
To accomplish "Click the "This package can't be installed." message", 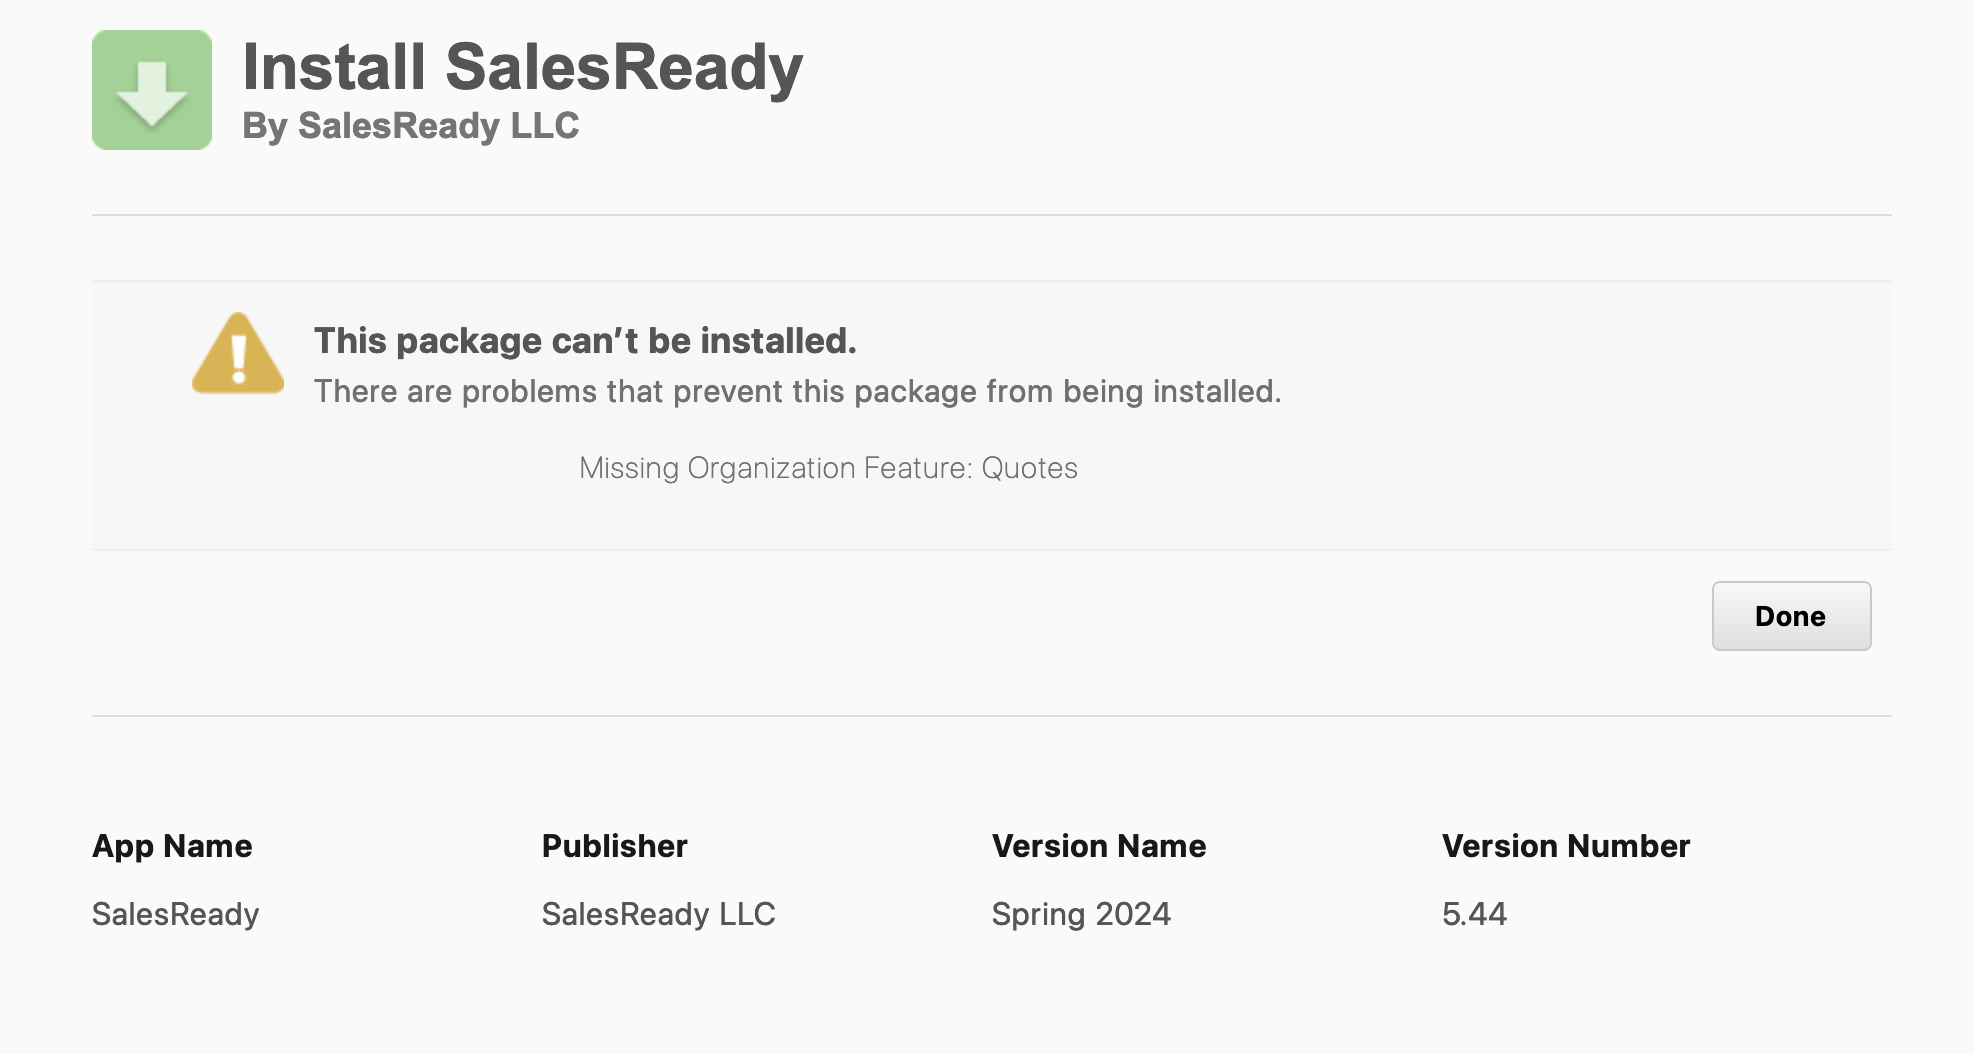I will tap(585, 341).
